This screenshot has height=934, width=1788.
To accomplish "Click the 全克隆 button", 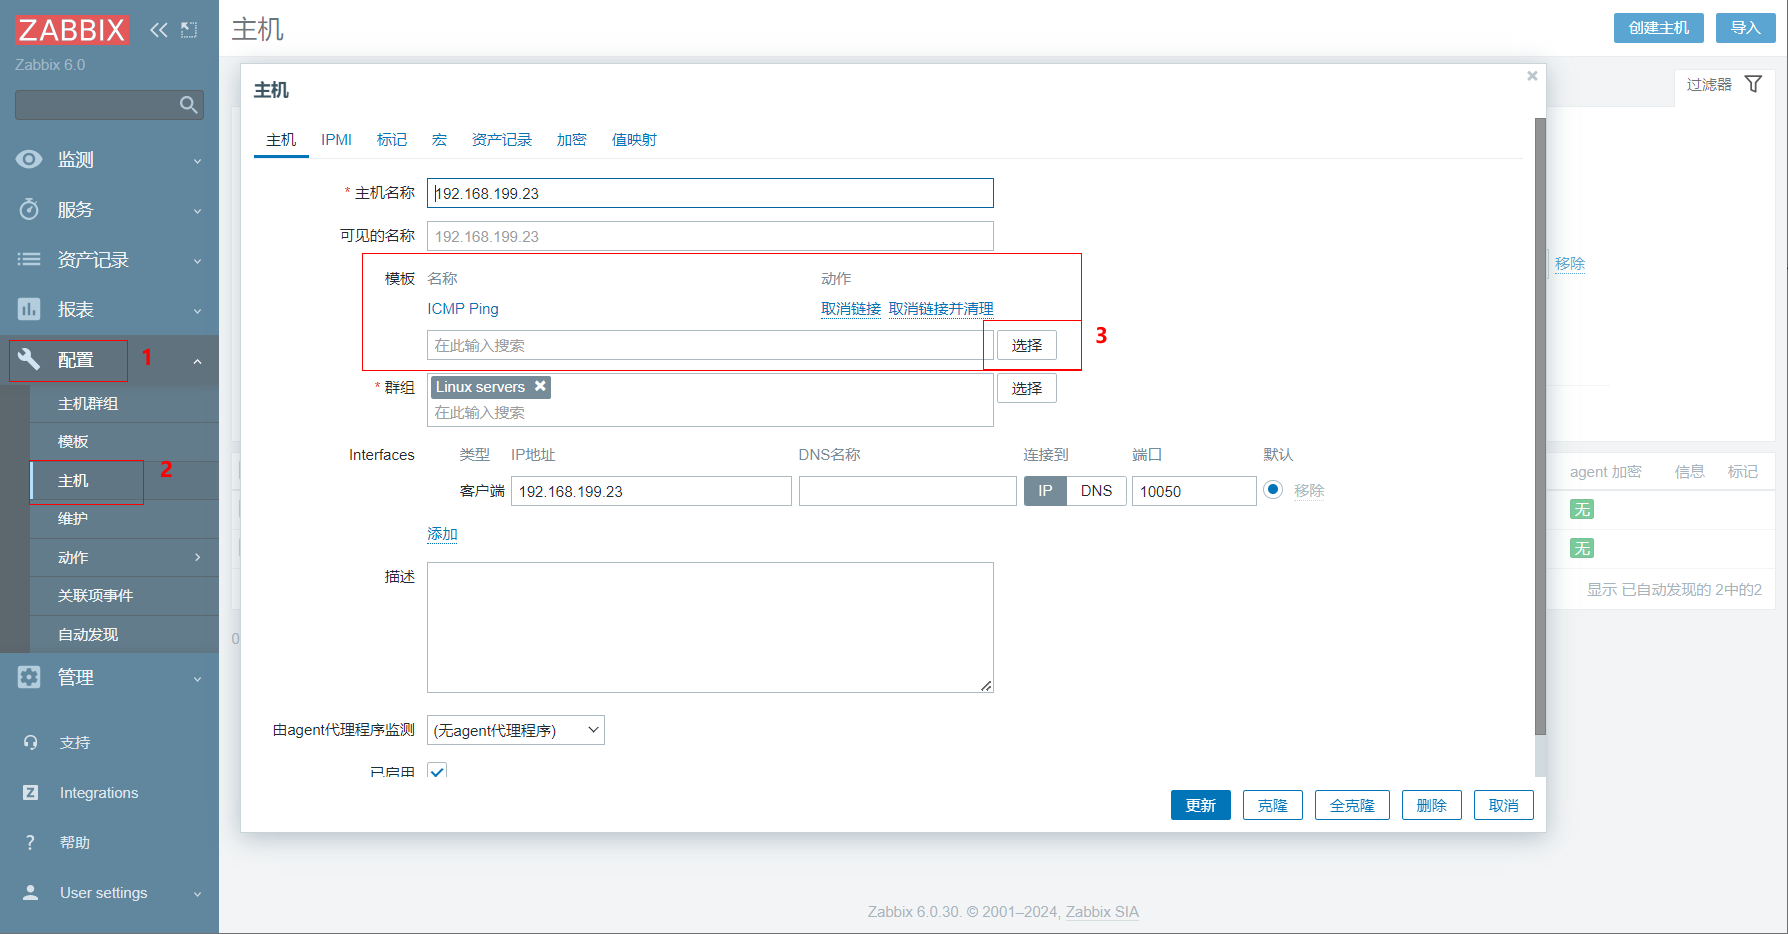I will [x=1352, y=805].
